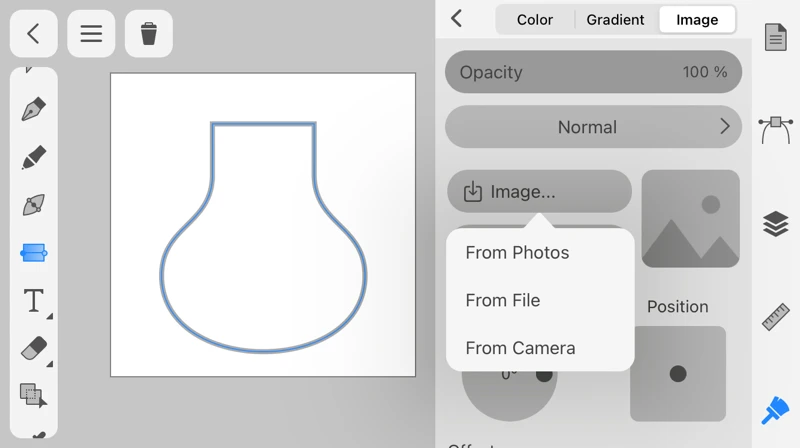800x448 pixels.
Task: Activate the Text tool
Action: click(x=33, y=300)
